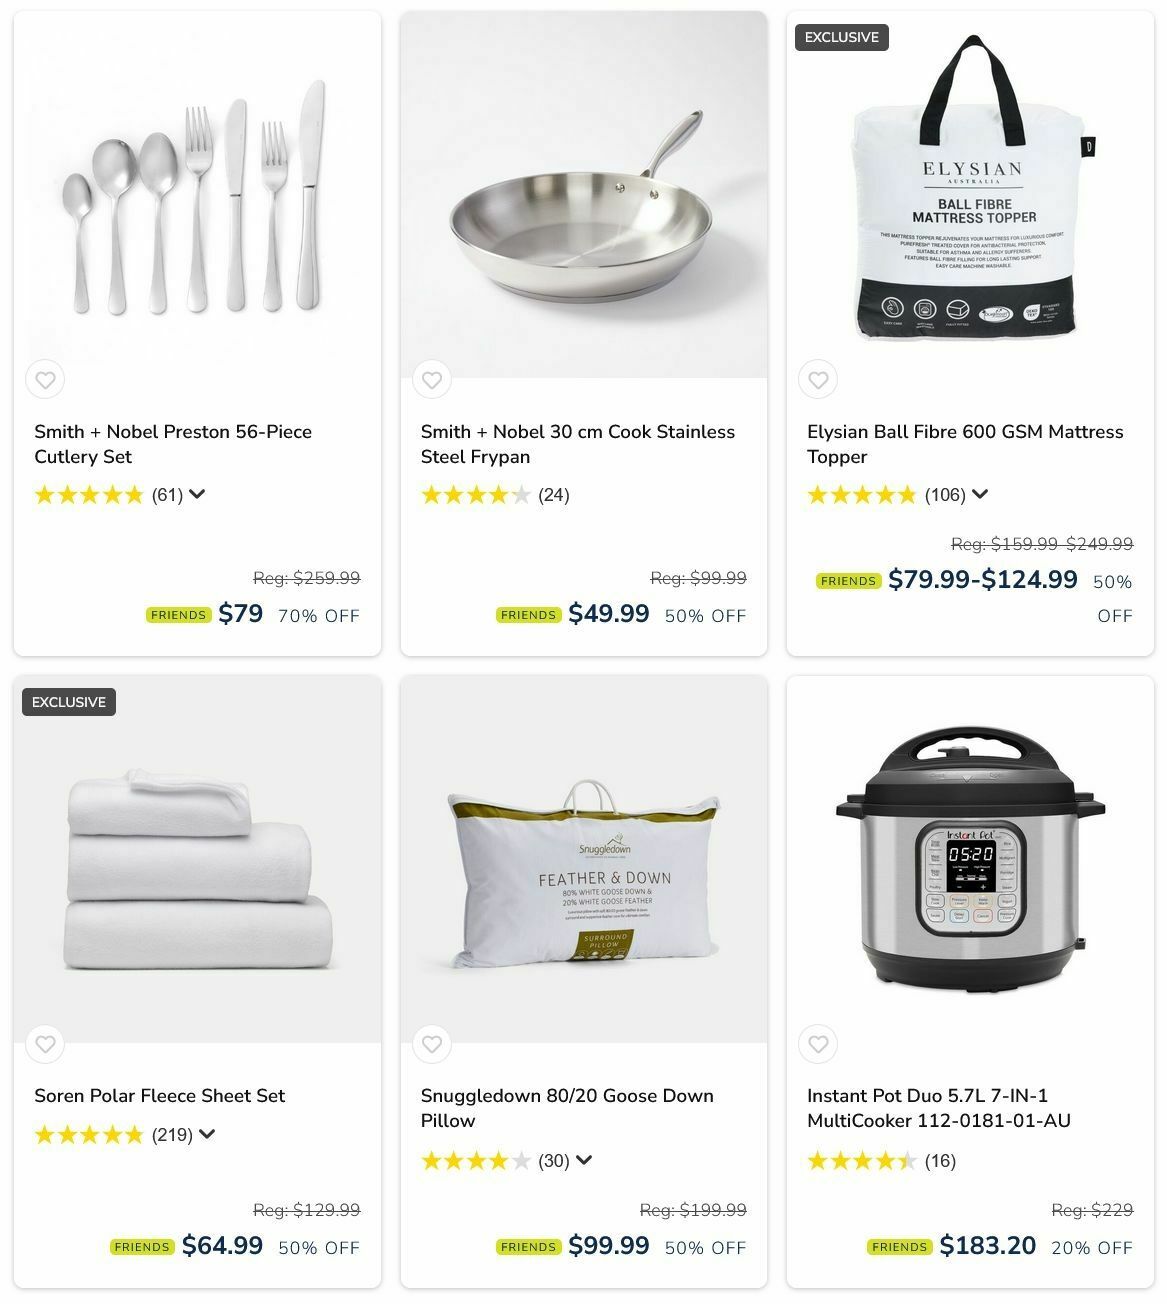The width and height of the screenshot is (1167, 1304).
Task: Wishlist the Snuggledown Goose Down Pillow
Action: click(x=432, y=1045)
